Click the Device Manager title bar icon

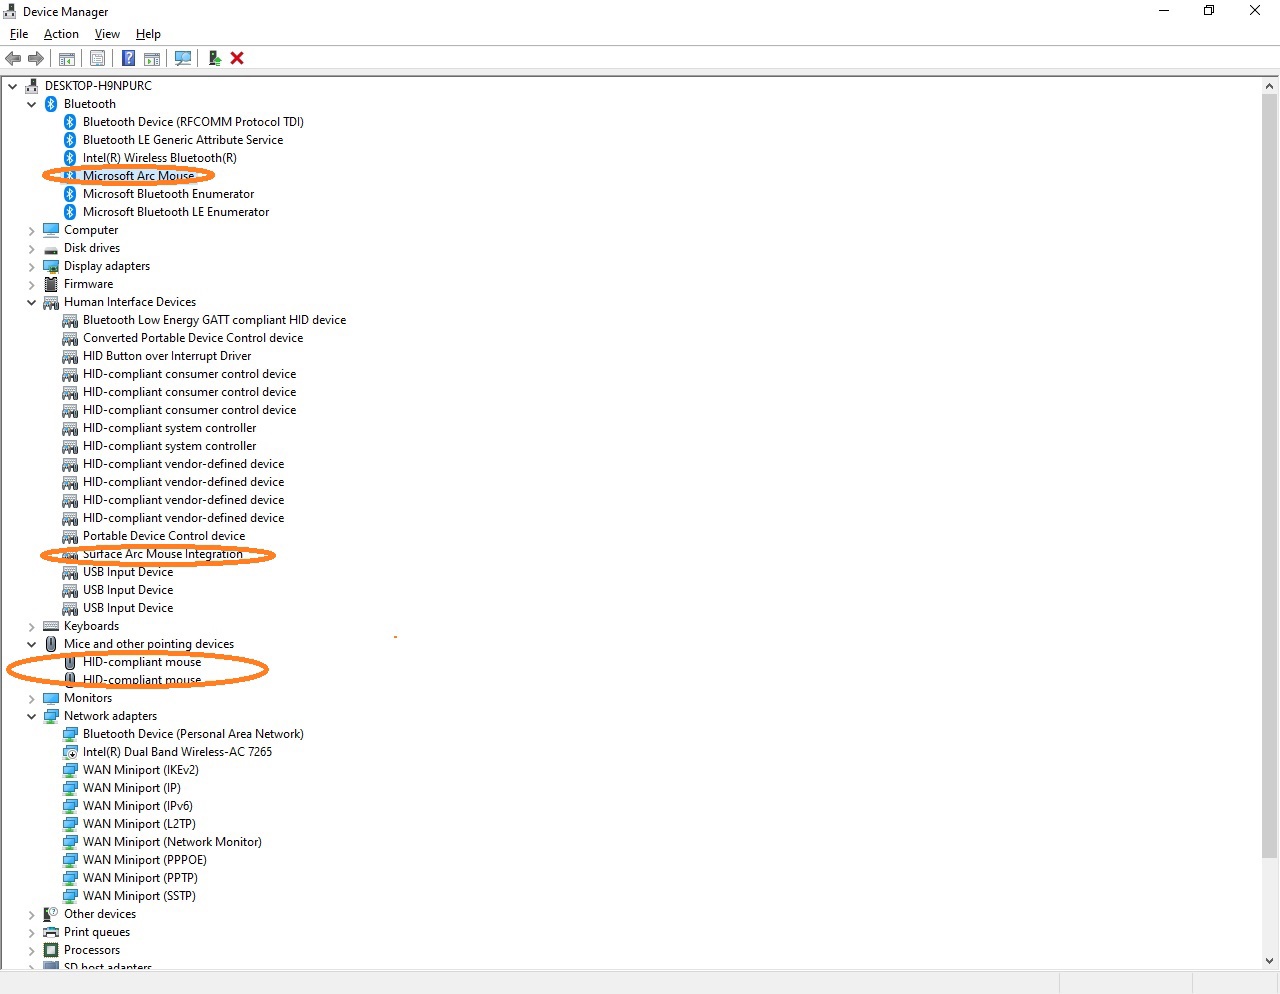pyautogui.click(x=10, y=11)
